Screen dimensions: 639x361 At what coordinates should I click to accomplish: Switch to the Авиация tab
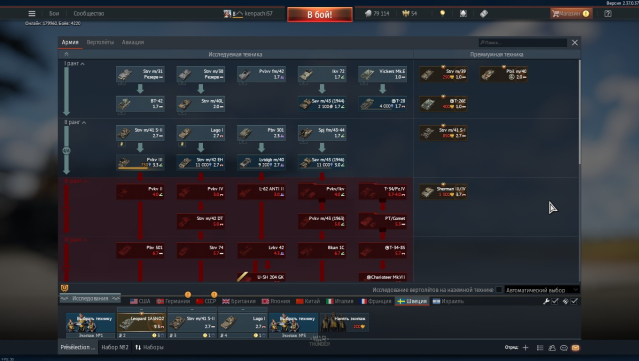click(133, 42)
